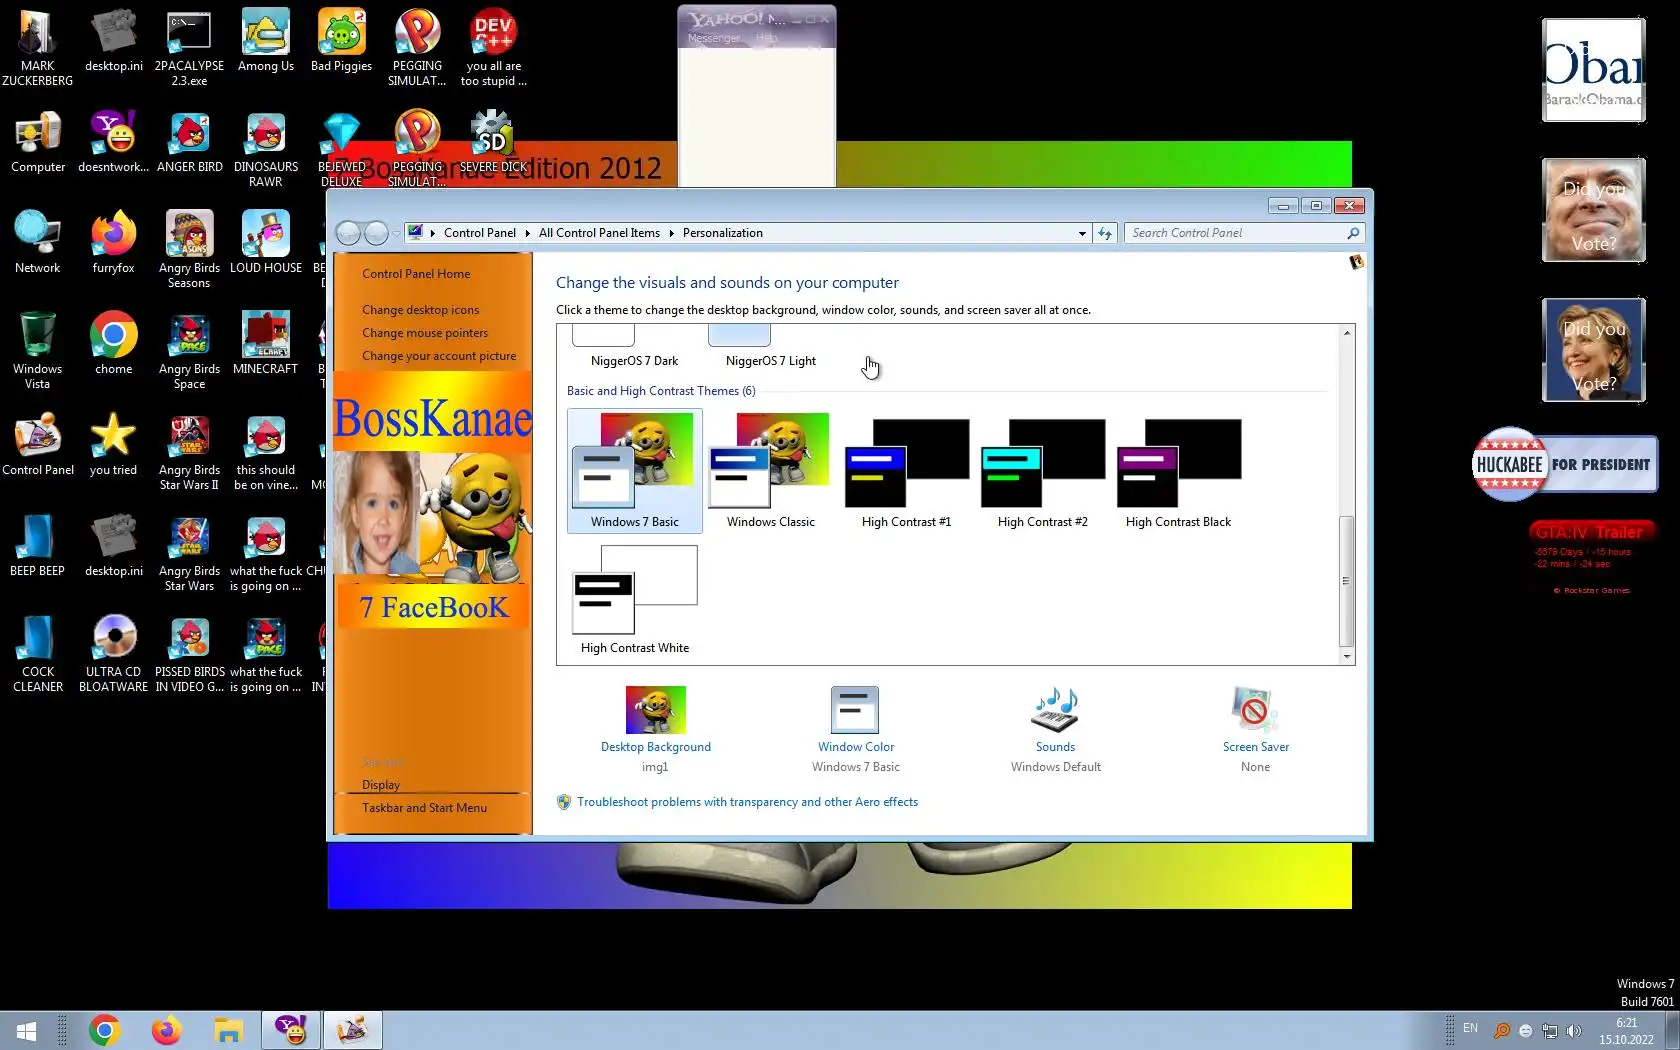Click the volume icon in system tray
Screen dimensions: 1680x1050
(x=1573, y=1030)
